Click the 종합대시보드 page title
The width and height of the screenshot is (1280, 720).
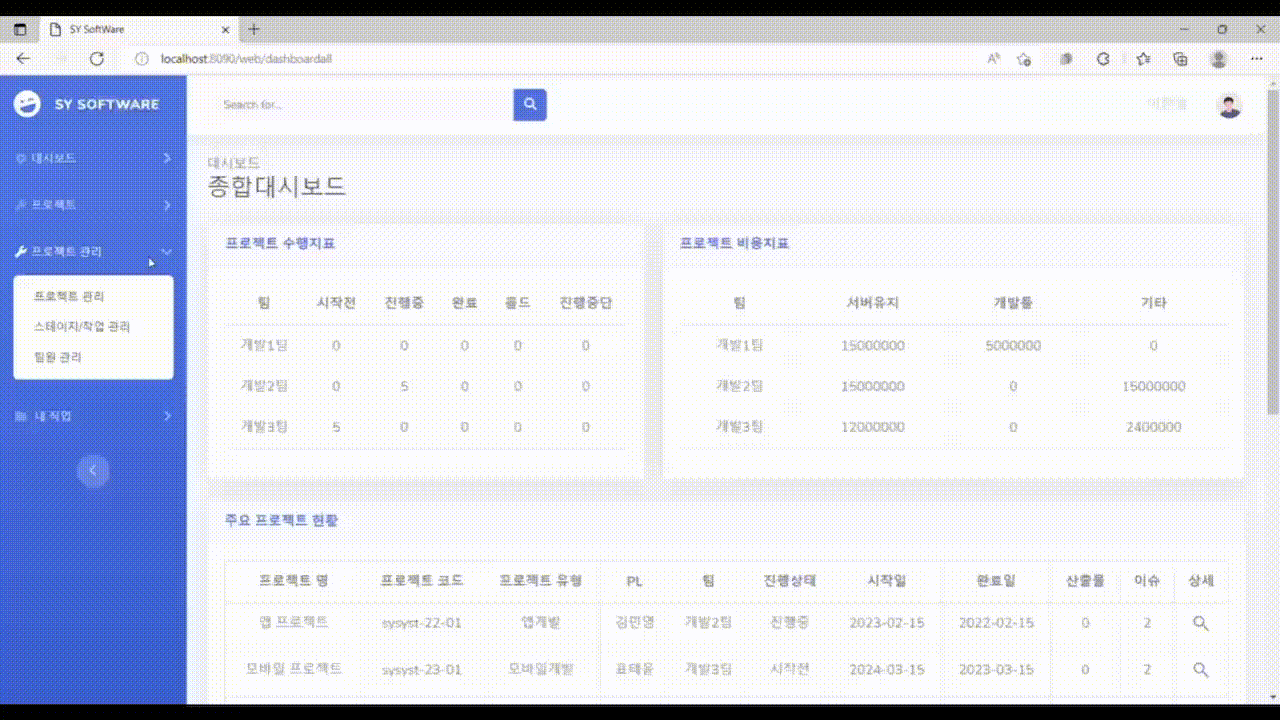(x=277, y=186)
